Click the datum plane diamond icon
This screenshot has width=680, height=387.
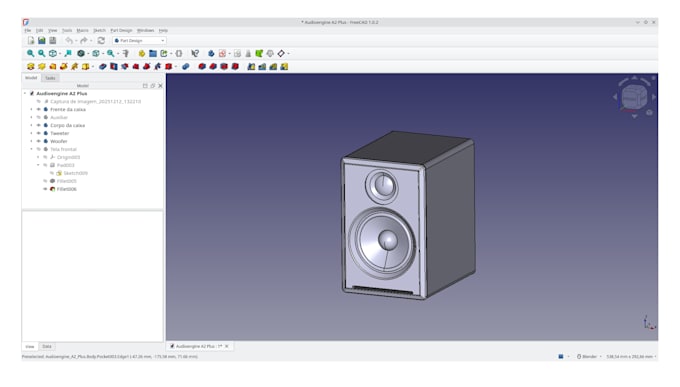(281, 53)
